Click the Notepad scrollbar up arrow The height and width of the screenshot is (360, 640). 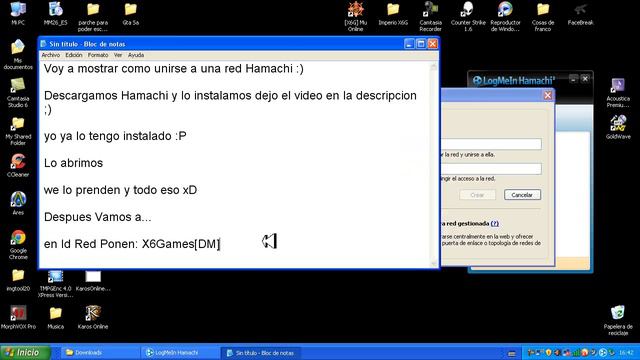point(434,67)
